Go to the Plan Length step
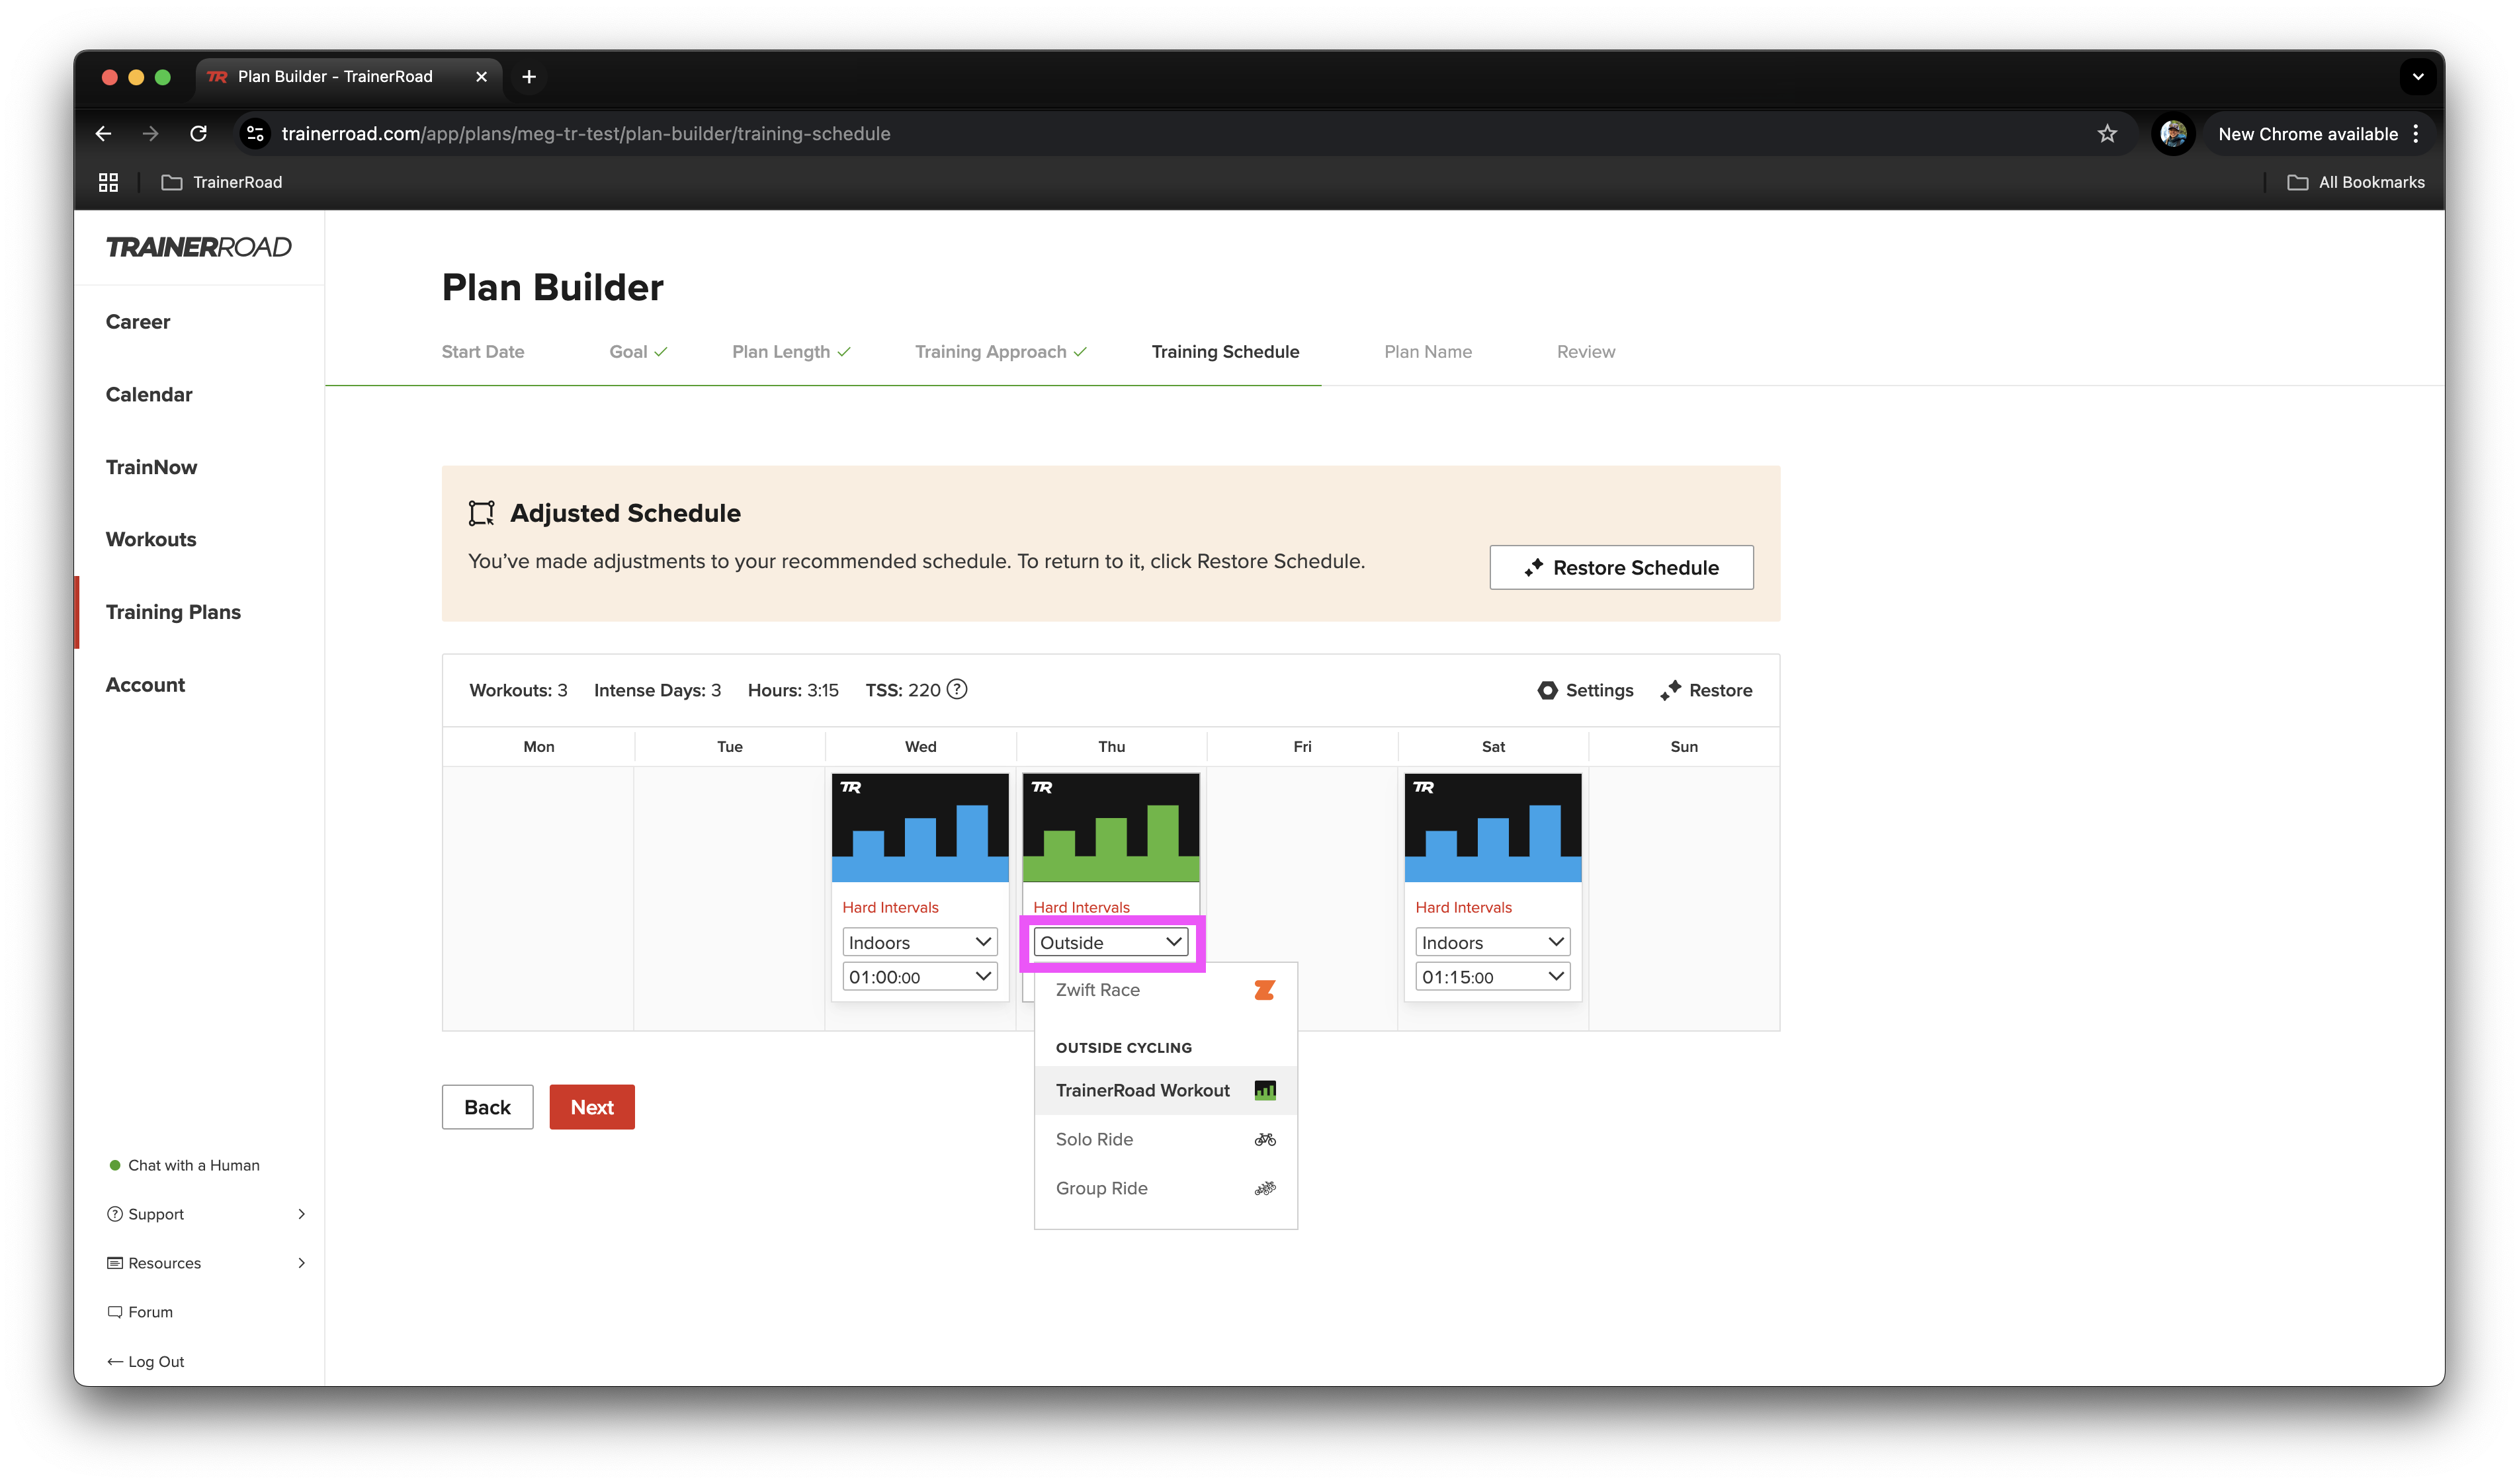 [791, 352]
